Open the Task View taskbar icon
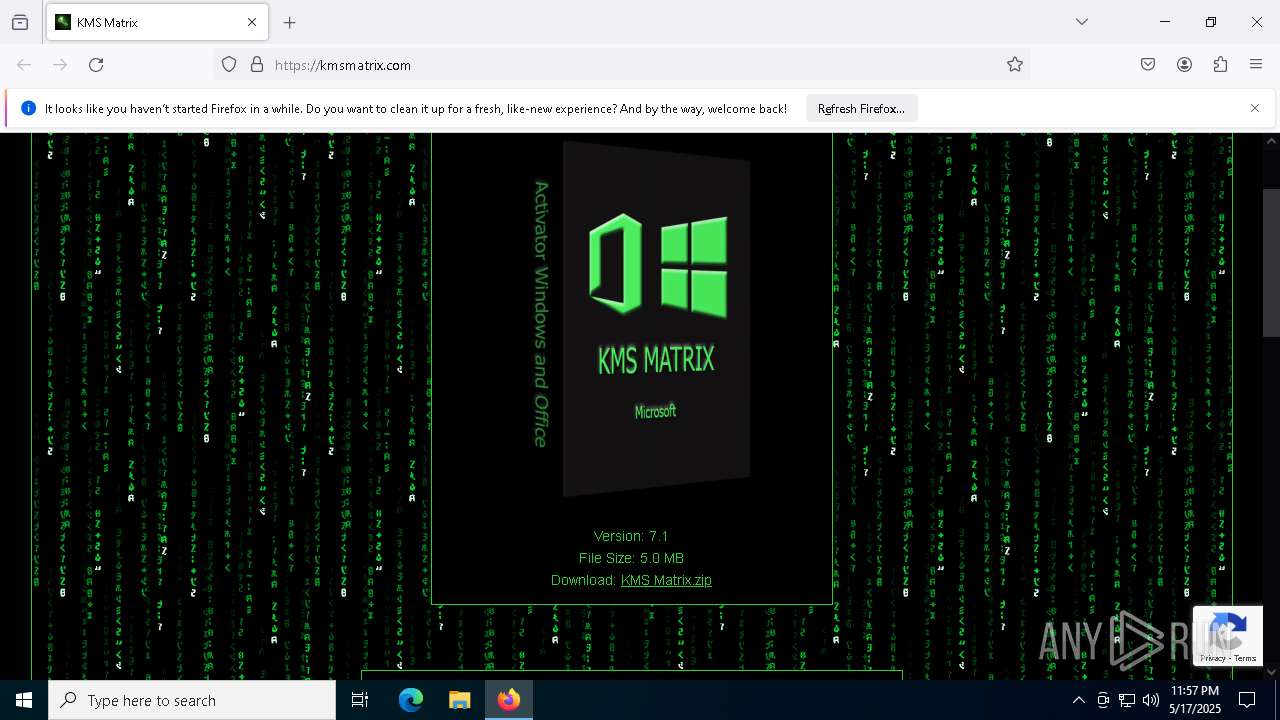This screenshot has width=1280, height=720. [360, 700]
